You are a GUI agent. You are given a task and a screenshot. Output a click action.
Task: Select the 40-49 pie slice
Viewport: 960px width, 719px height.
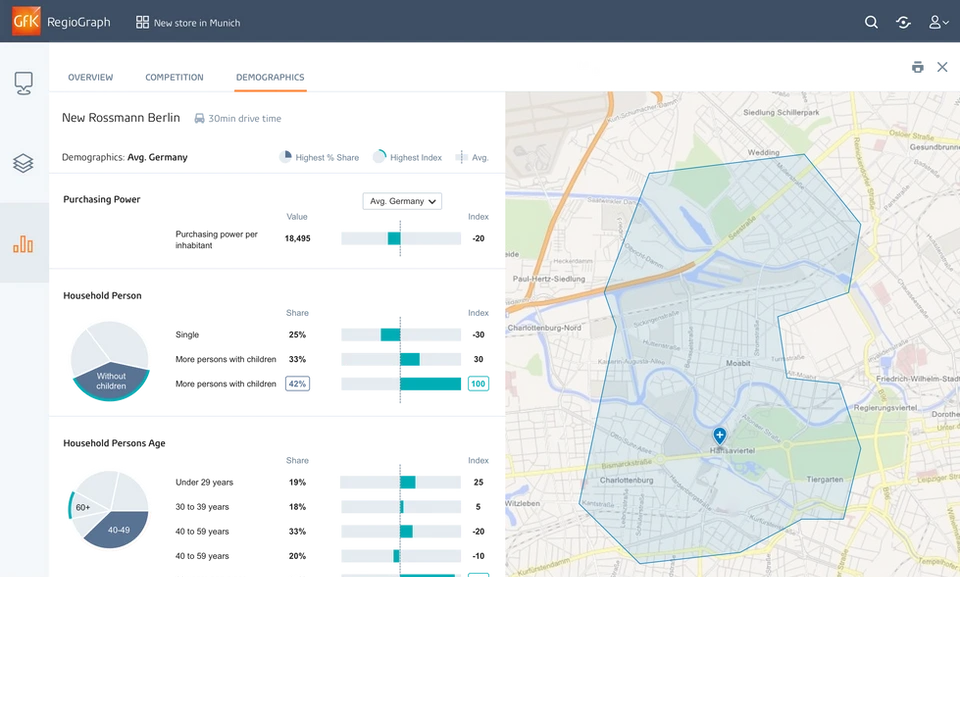coord(119,529)
